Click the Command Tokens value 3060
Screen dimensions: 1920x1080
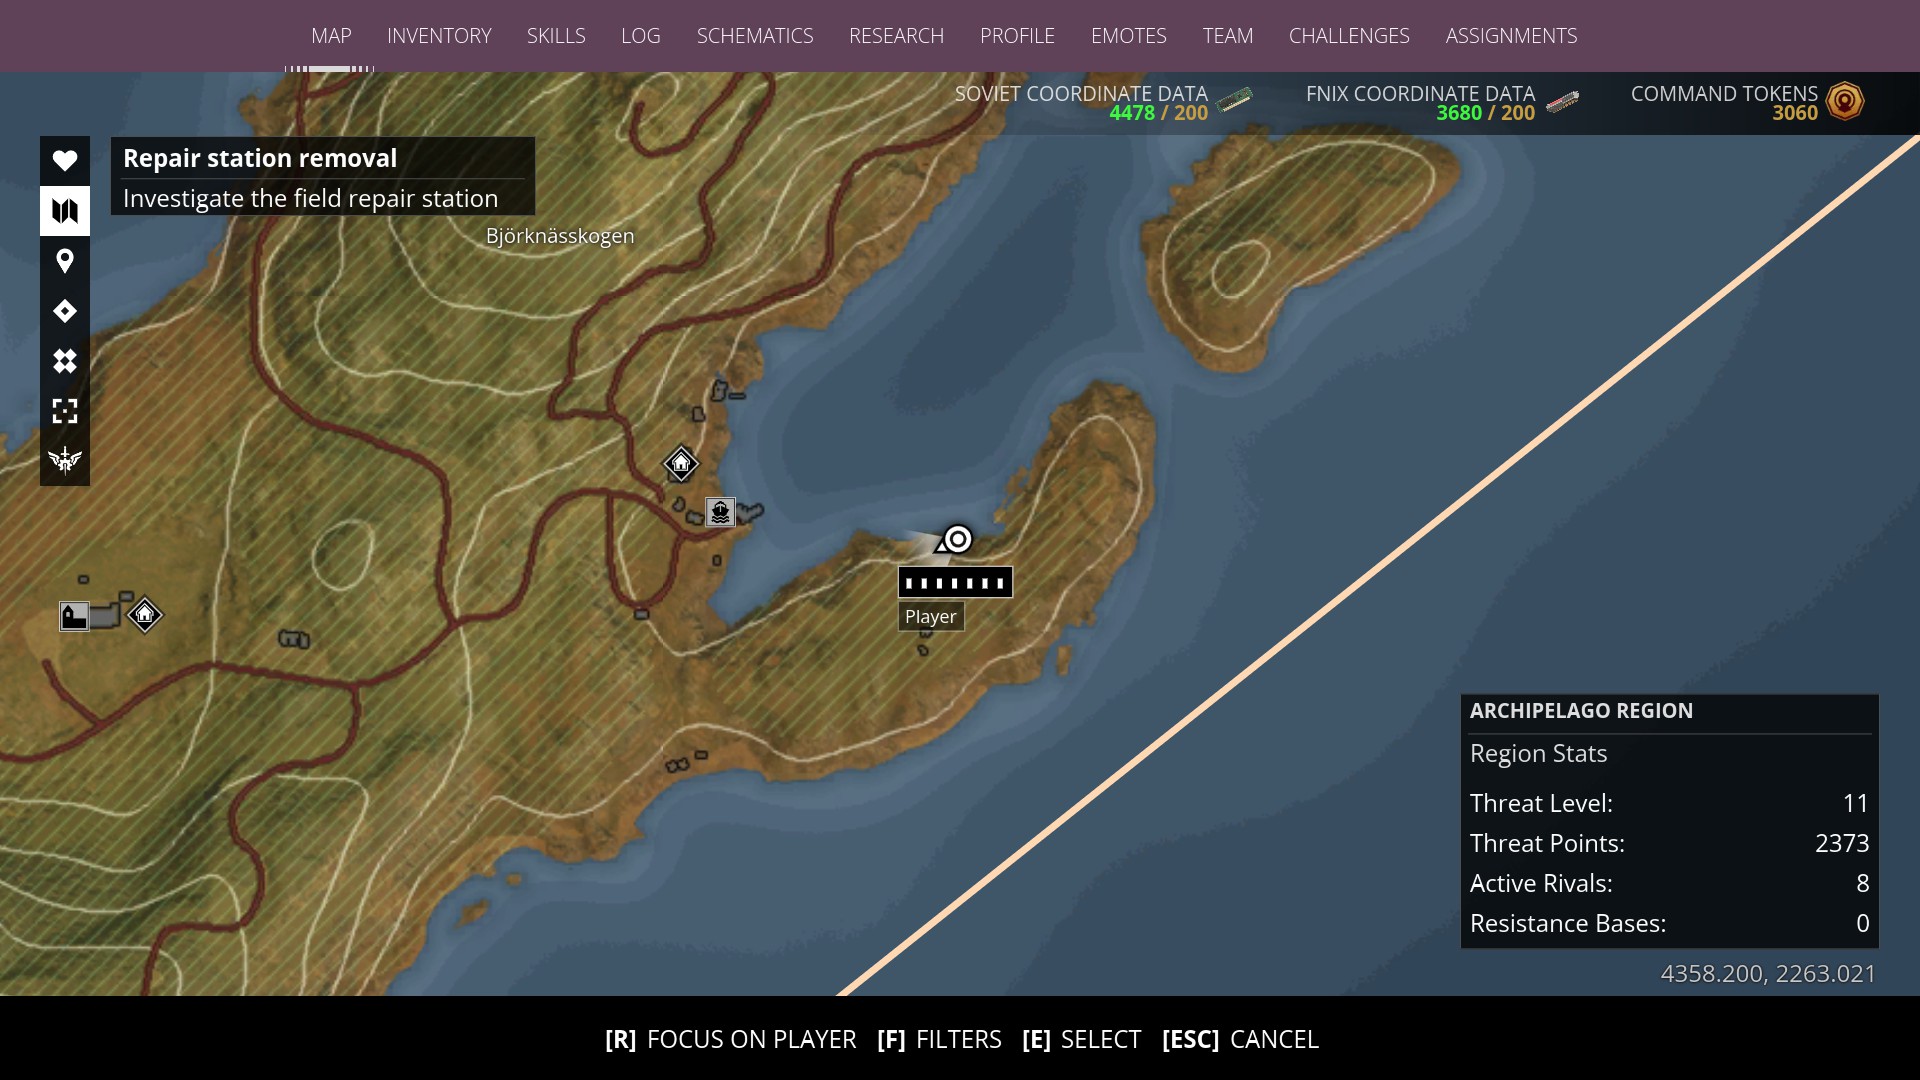1795,113
